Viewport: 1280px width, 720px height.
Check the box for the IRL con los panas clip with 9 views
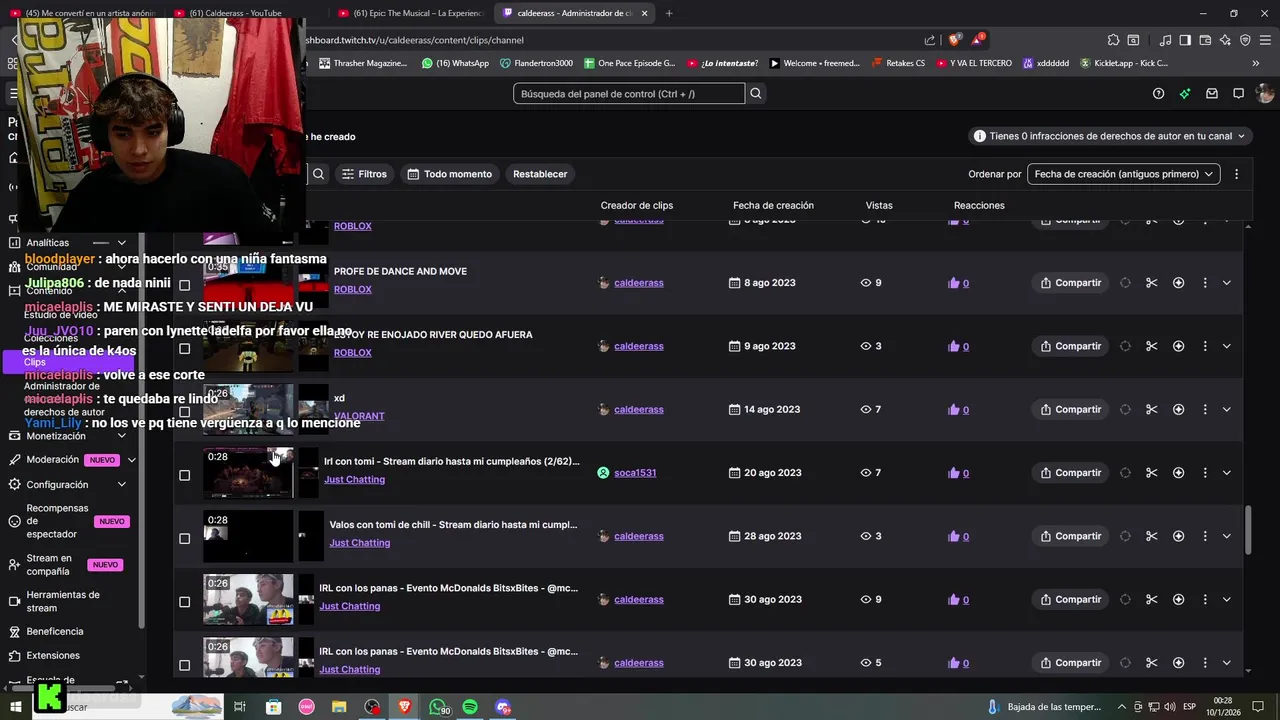pos(184,602)
